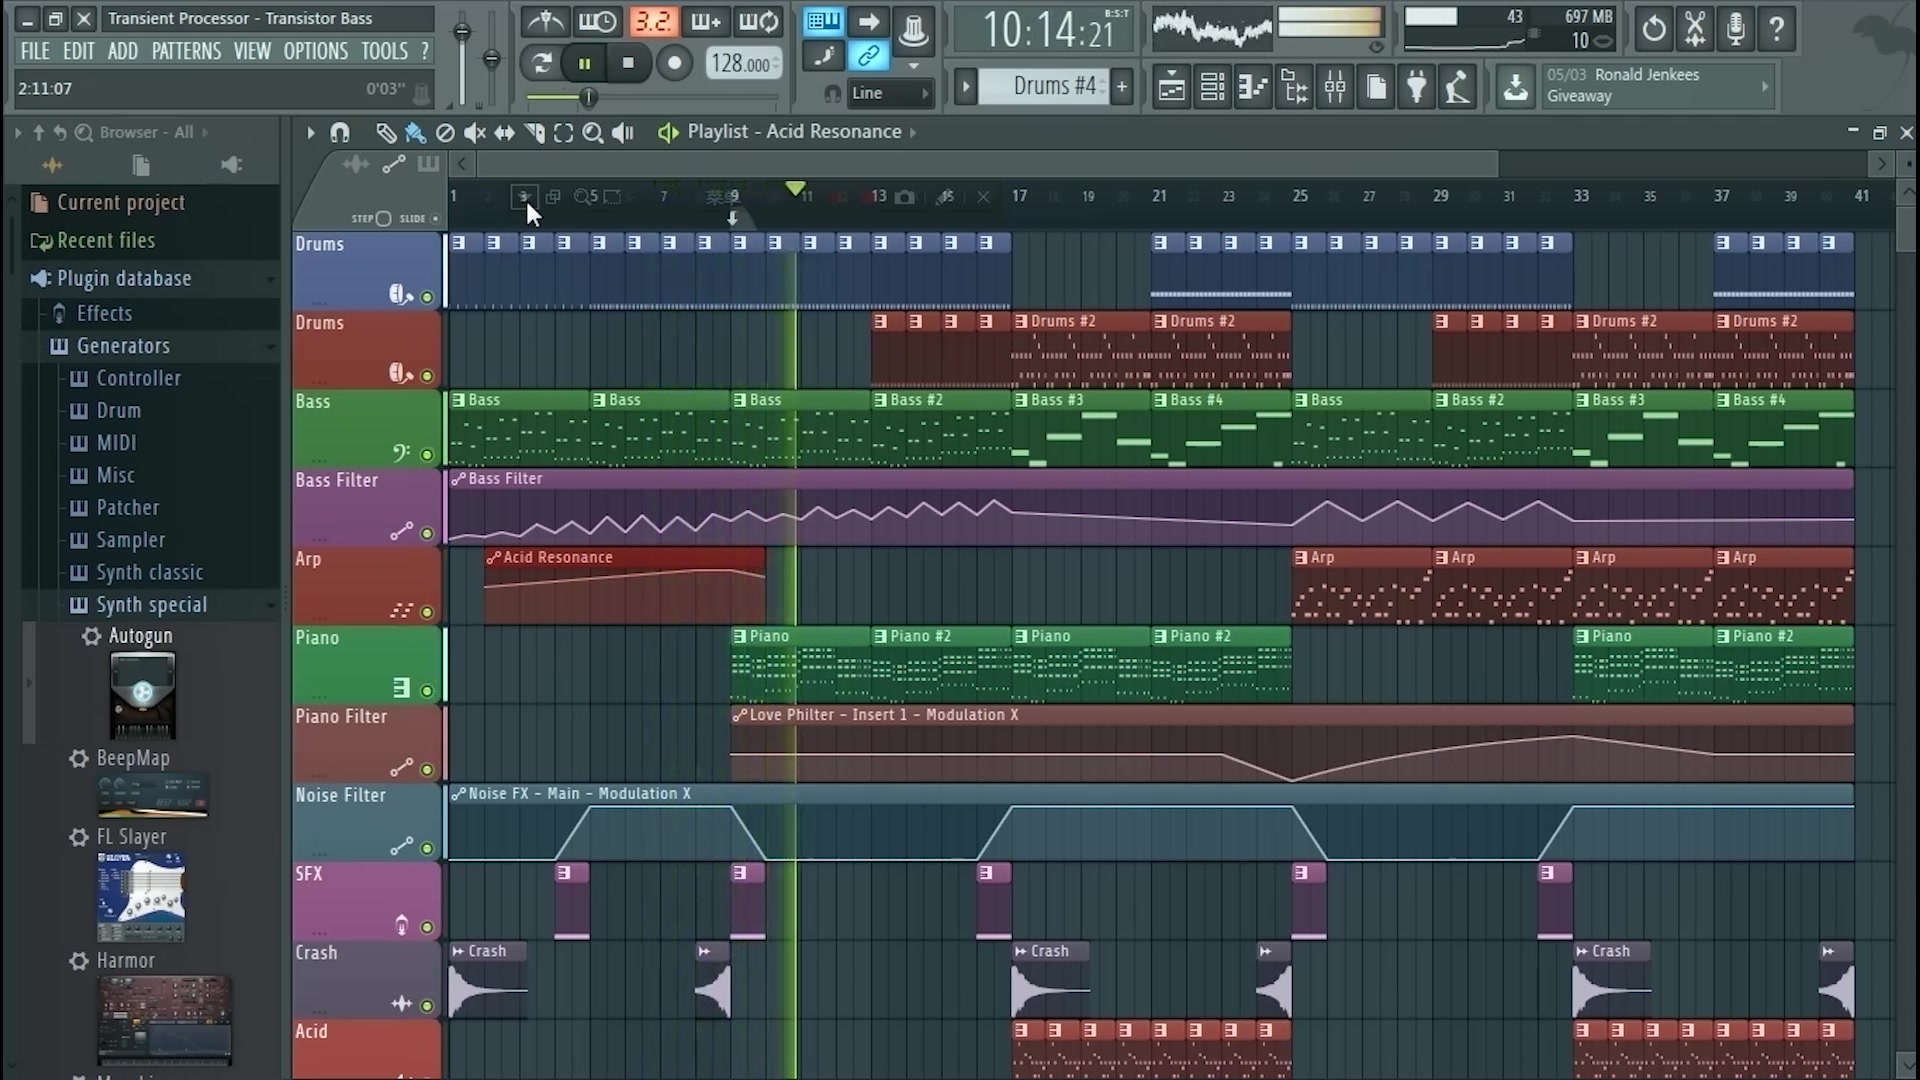The width and height of the screenshot is (1920, 1080).
Task: Open the PATTERNS menu
Action: (186, 51)
